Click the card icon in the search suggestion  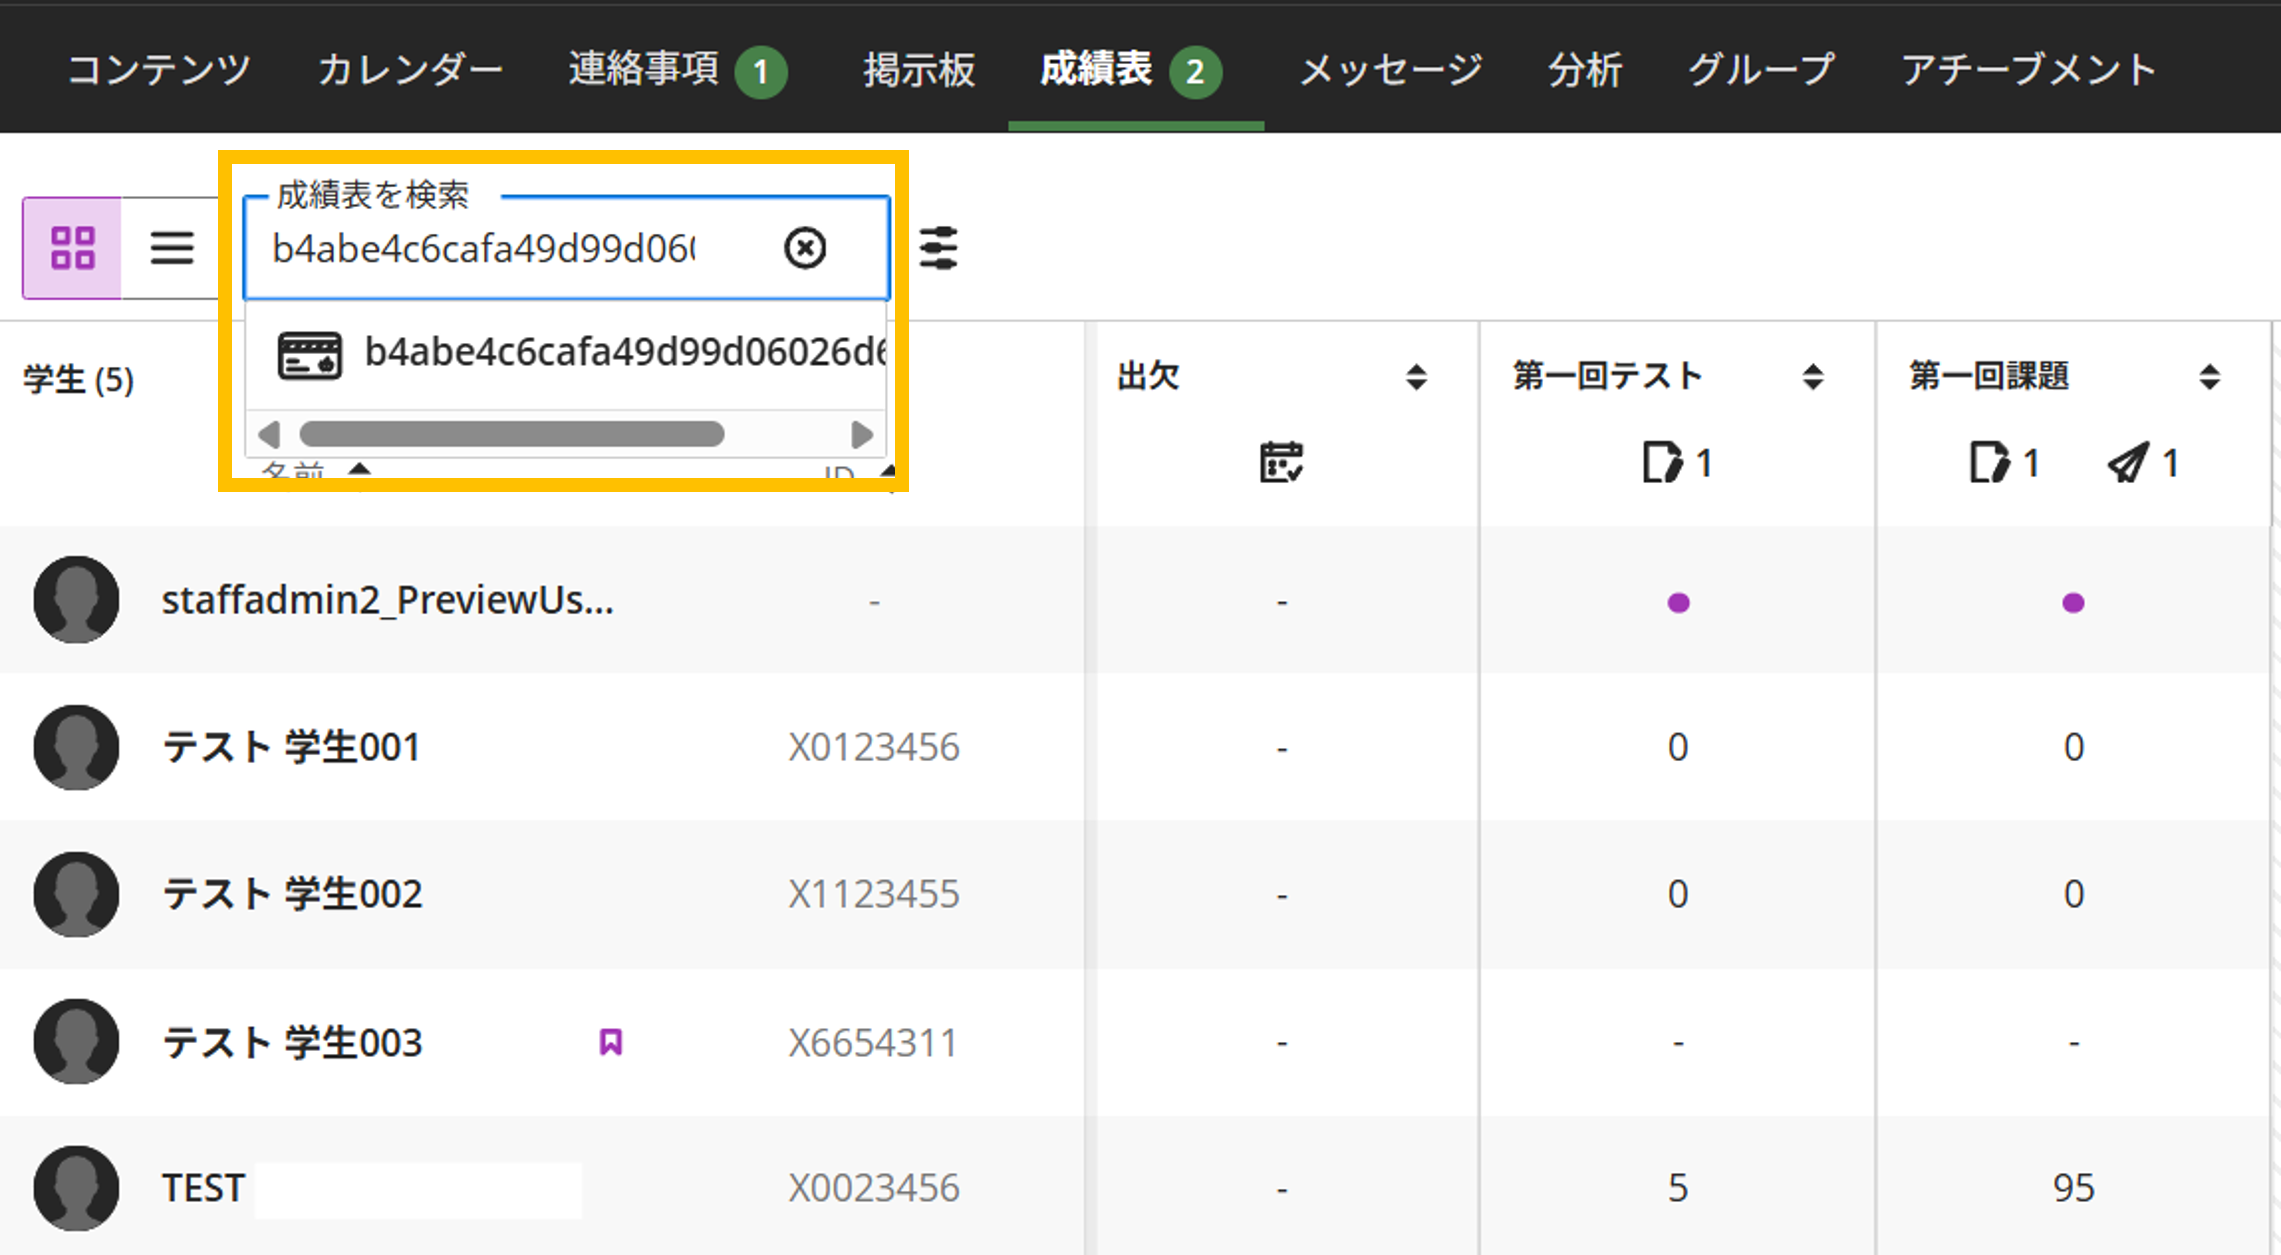tap(309, 355)
